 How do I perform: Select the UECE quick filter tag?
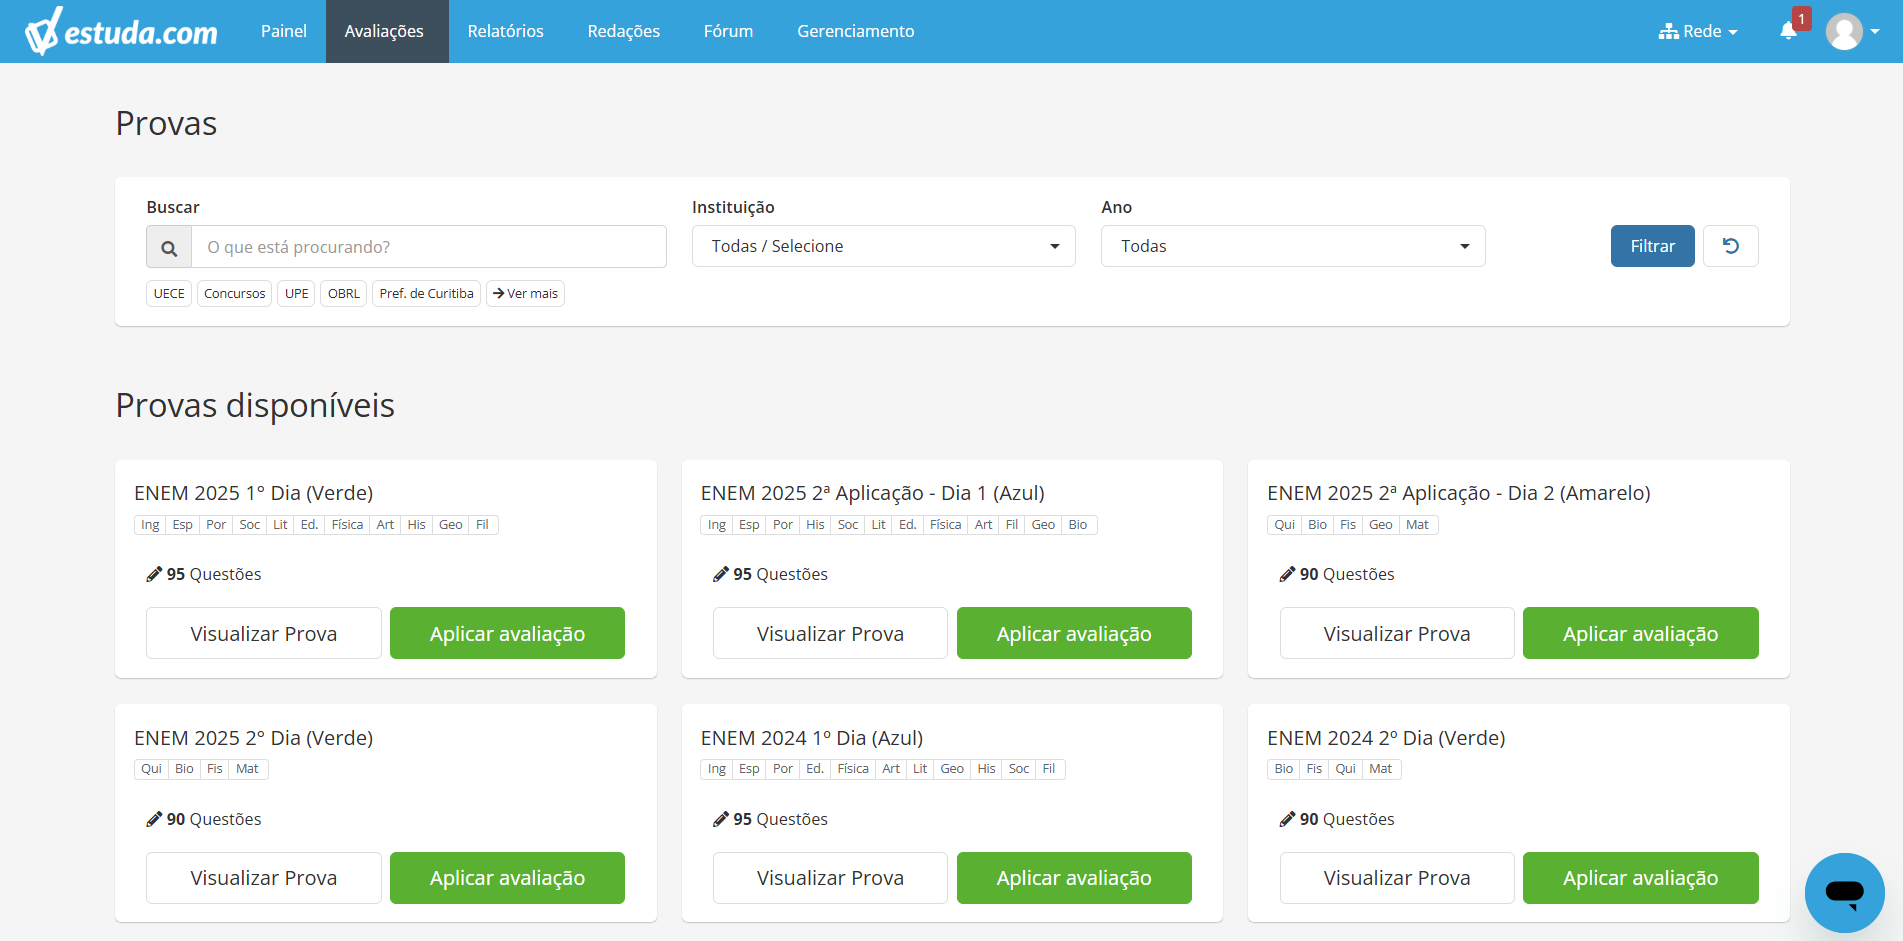tap(169, 293)
